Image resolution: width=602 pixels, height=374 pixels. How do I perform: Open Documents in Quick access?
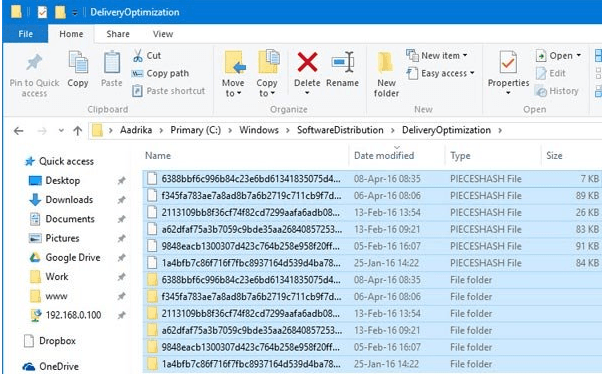coord(62,219)
